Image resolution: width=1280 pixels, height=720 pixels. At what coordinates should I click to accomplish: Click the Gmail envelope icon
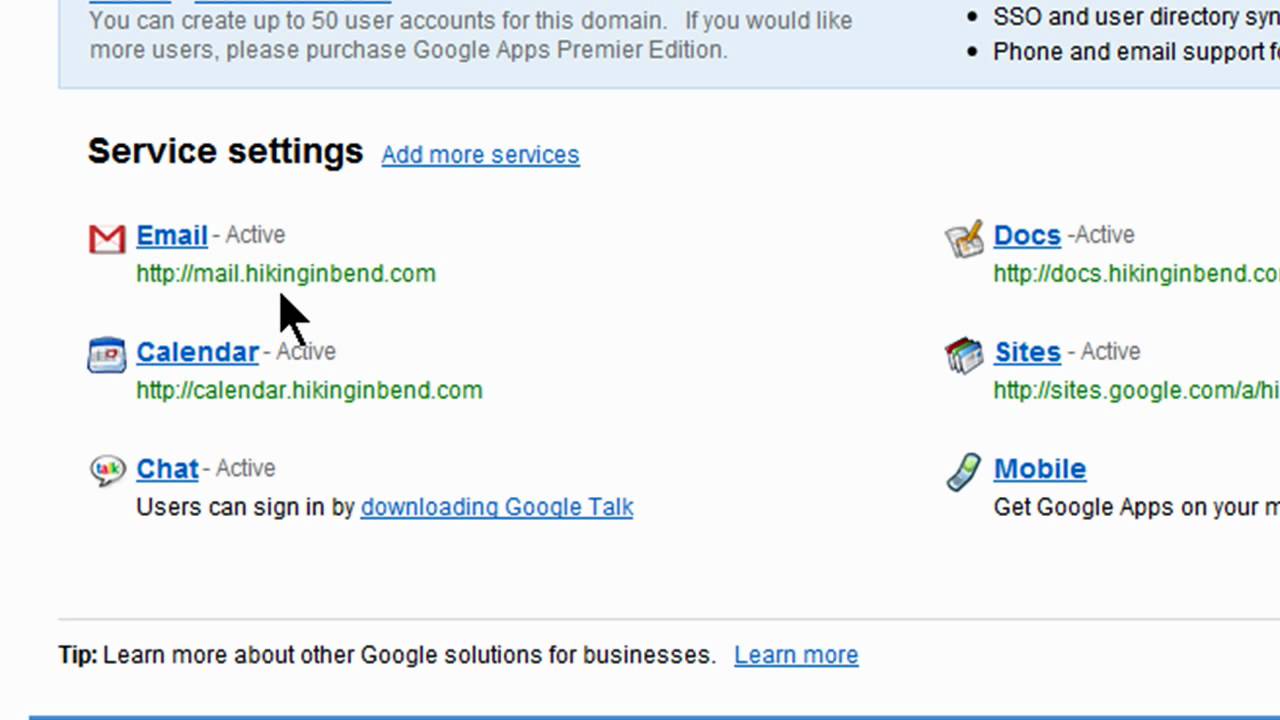click(x=107, y=239)
